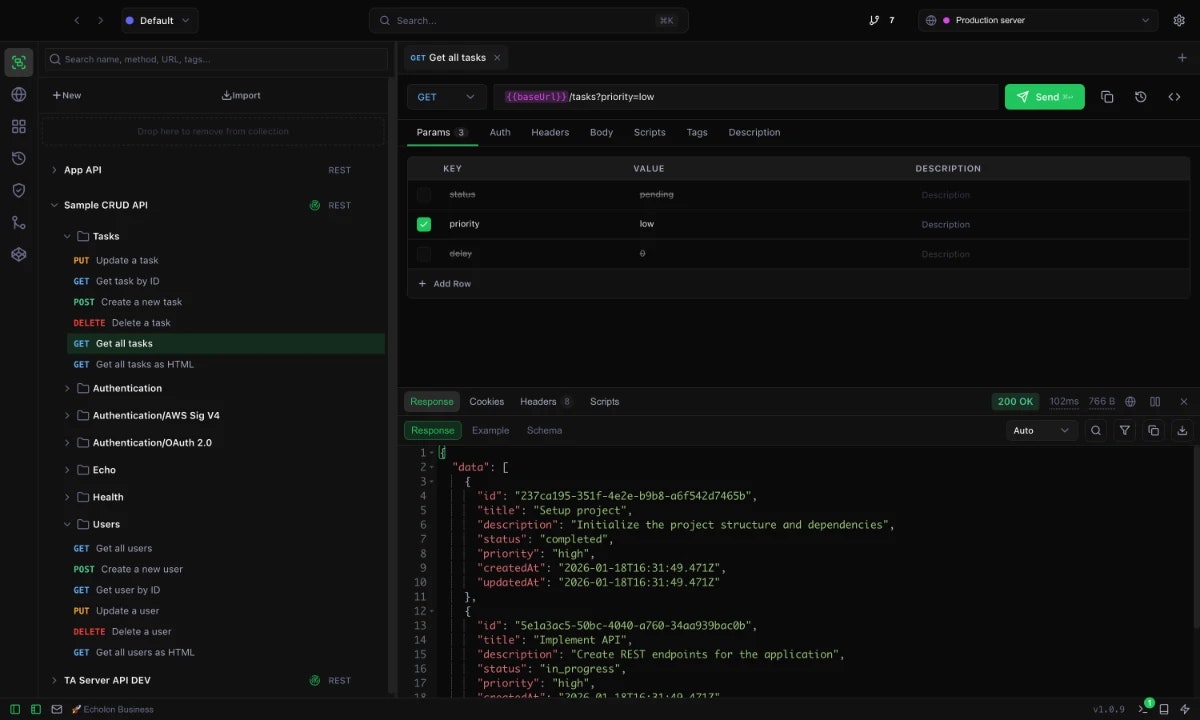Image resolution: width=1200 pixels, height=720 pixels.
Task: Open the GET method dropdown
Action: (446, 96)
